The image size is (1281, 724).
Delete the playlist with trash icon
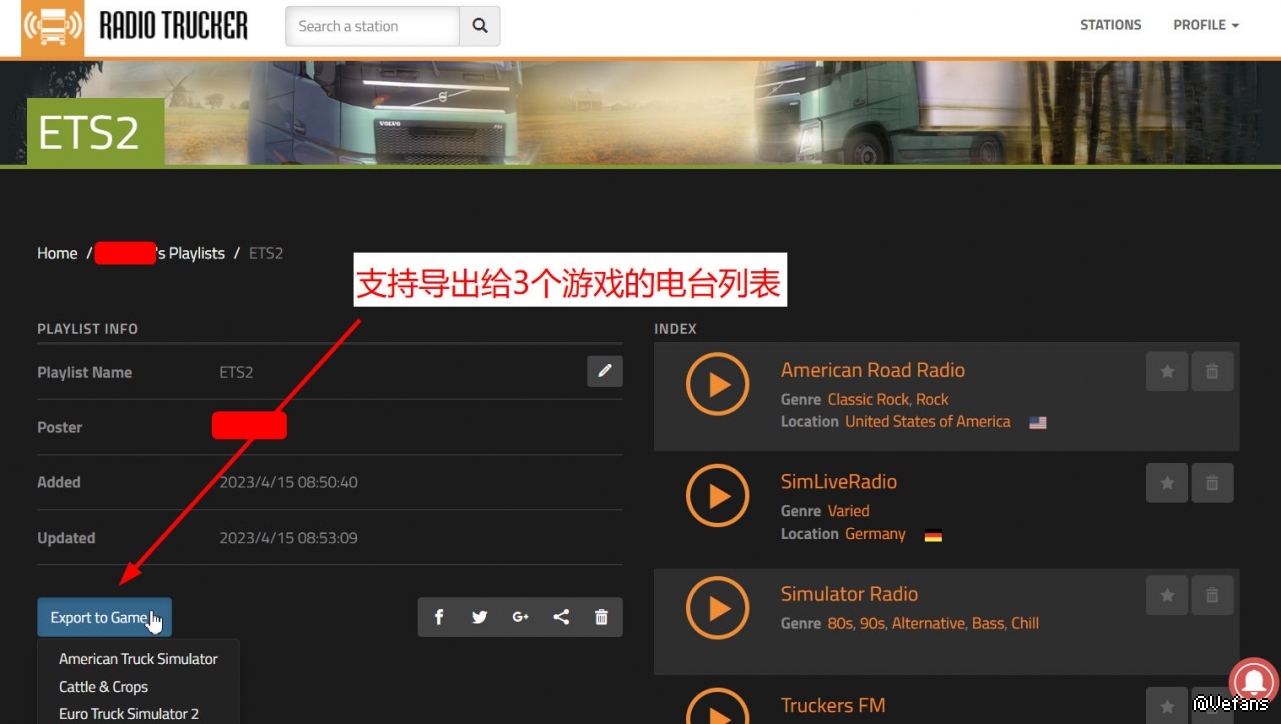[x=601, y=617]
